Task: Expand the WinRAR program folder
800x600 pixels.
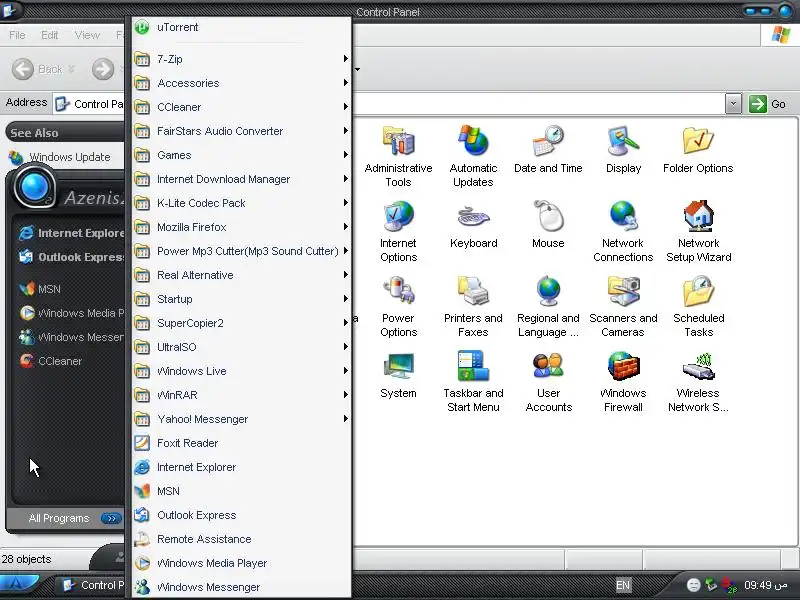Action: pyautogui.click(x=242, y=394)
